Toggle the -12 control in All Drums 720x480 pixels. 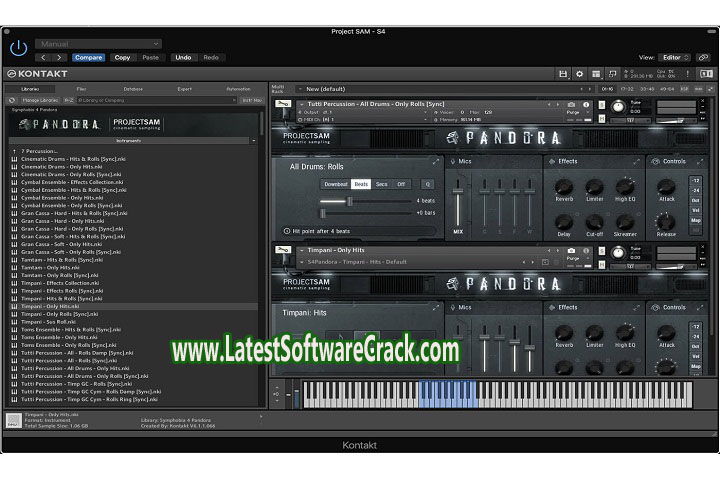tap(695, 180)
